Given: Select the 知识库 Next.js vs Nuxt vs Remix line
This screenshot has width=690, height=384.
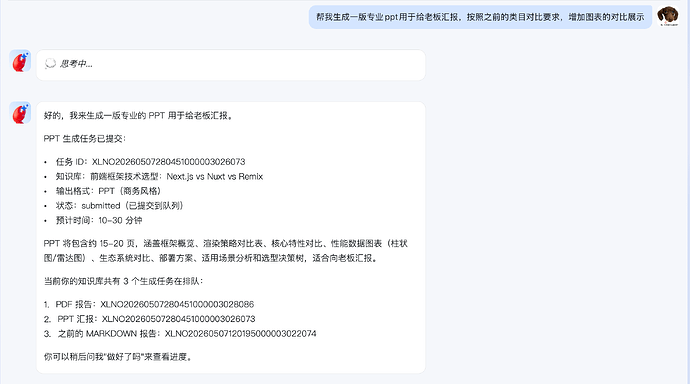Looking at the screenshot, I should pyautogui.click(x=159, y=176).
